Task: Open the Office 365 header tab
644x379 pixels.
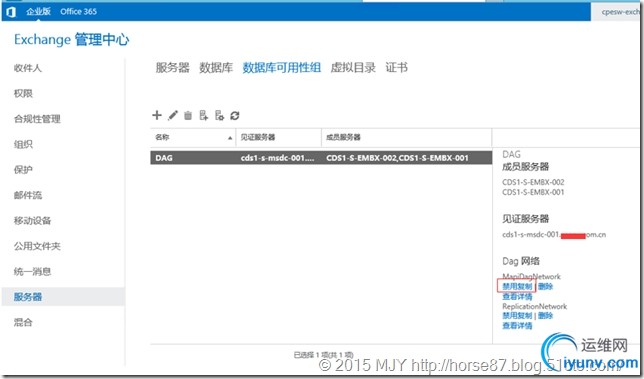Action: 78,11
